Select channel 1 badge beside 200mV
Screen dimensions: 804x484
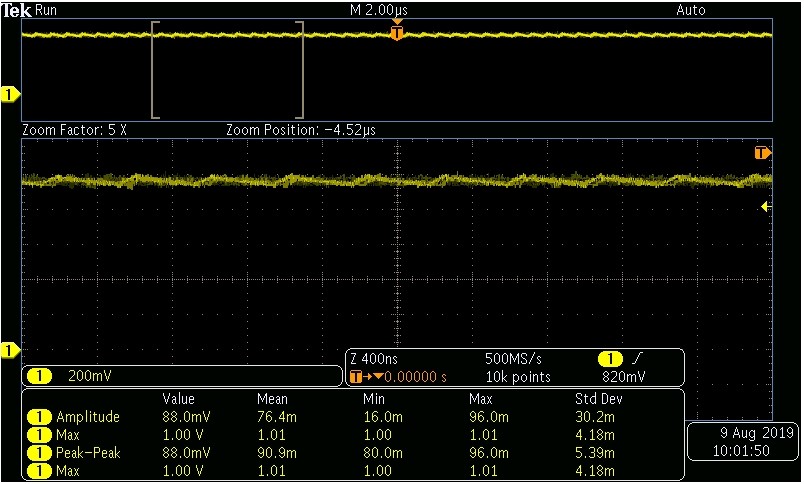39,377
